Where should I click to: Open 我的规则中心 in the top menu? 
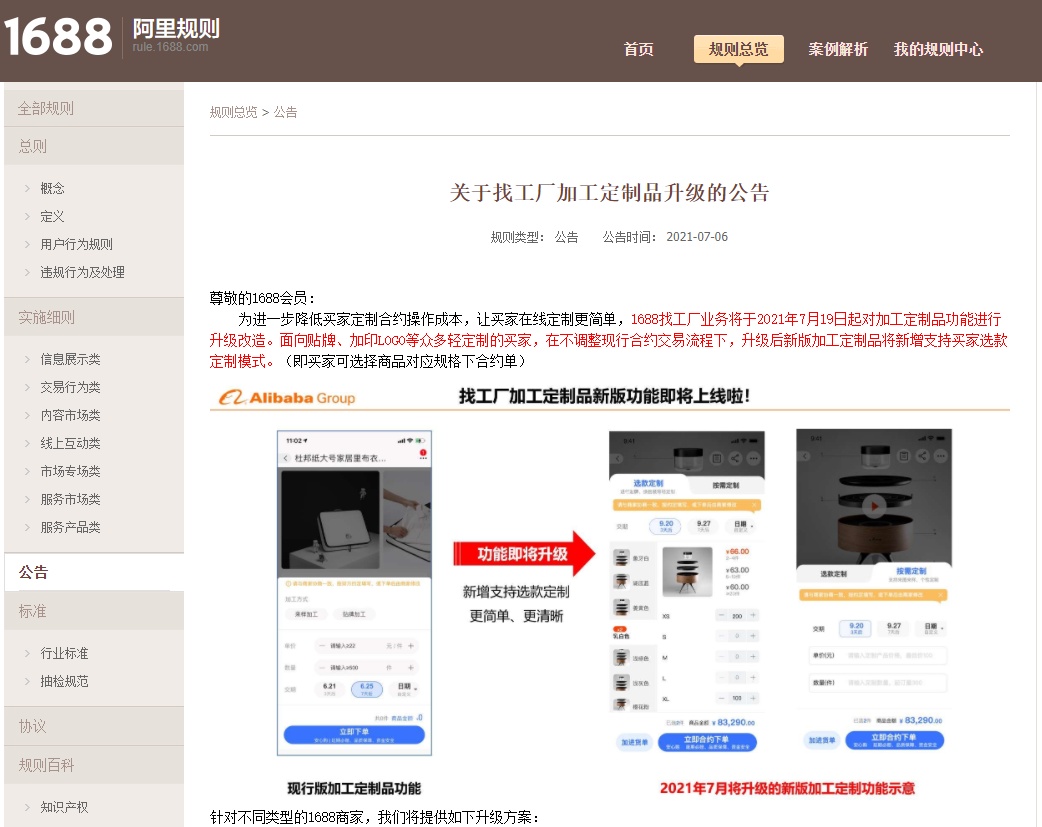click(938, 50)
